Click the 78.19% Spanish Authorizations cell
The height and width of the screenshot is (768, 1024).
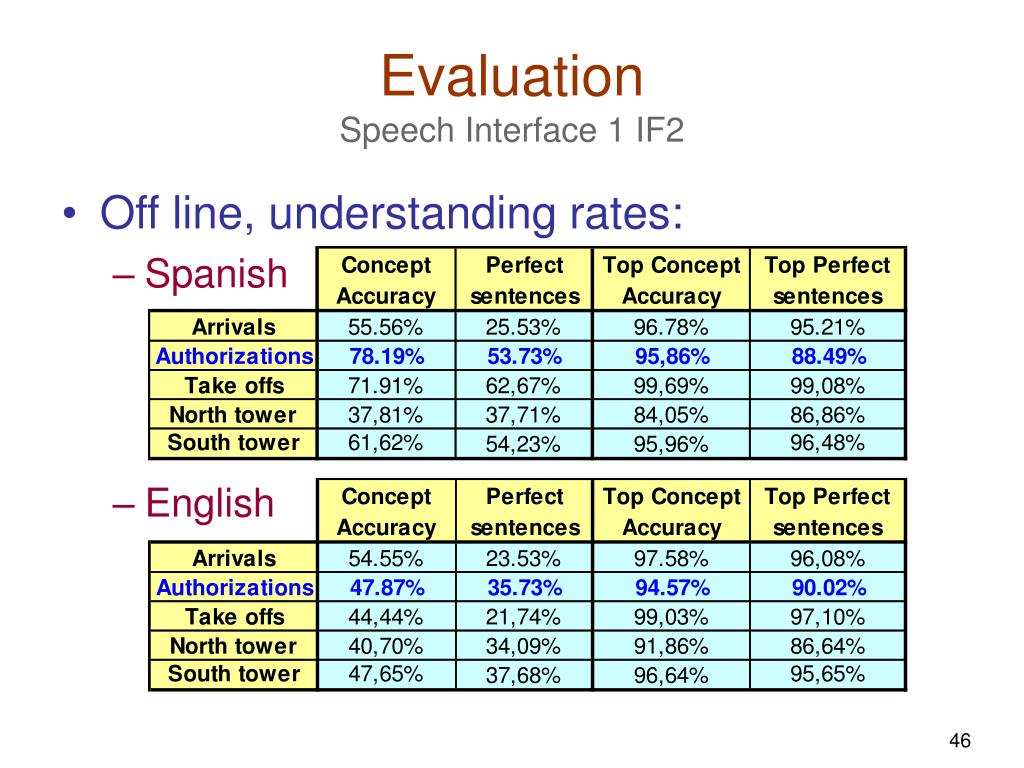[387, 357]
